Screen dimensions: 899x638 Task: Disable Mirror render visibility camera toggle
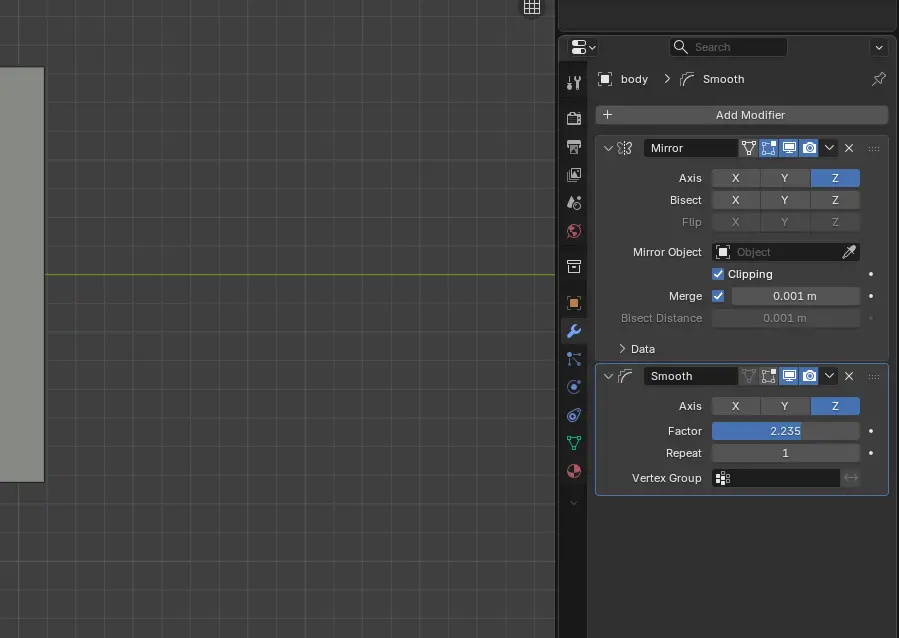(x=809, y=147)
